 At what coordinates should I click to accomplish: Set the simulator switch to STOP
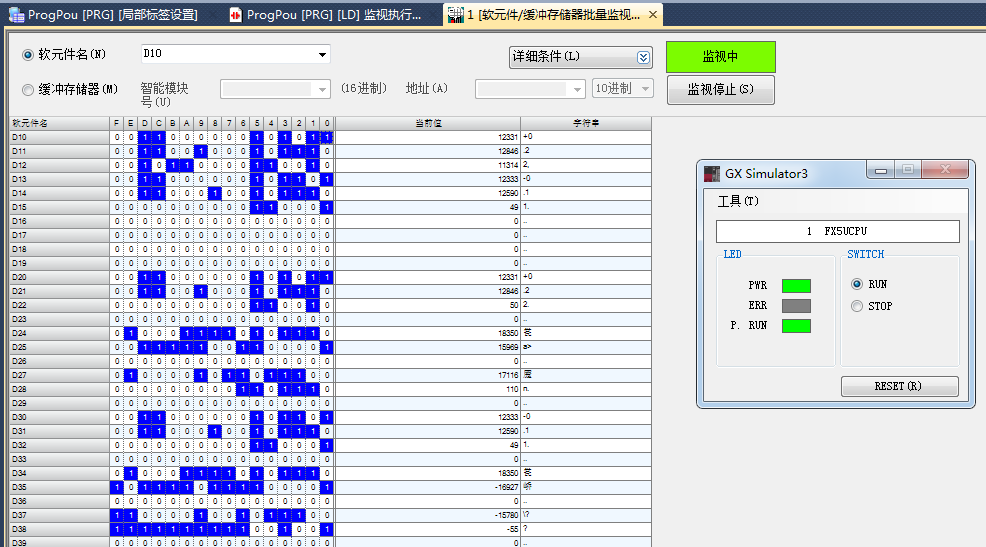[x=857, y=306]
